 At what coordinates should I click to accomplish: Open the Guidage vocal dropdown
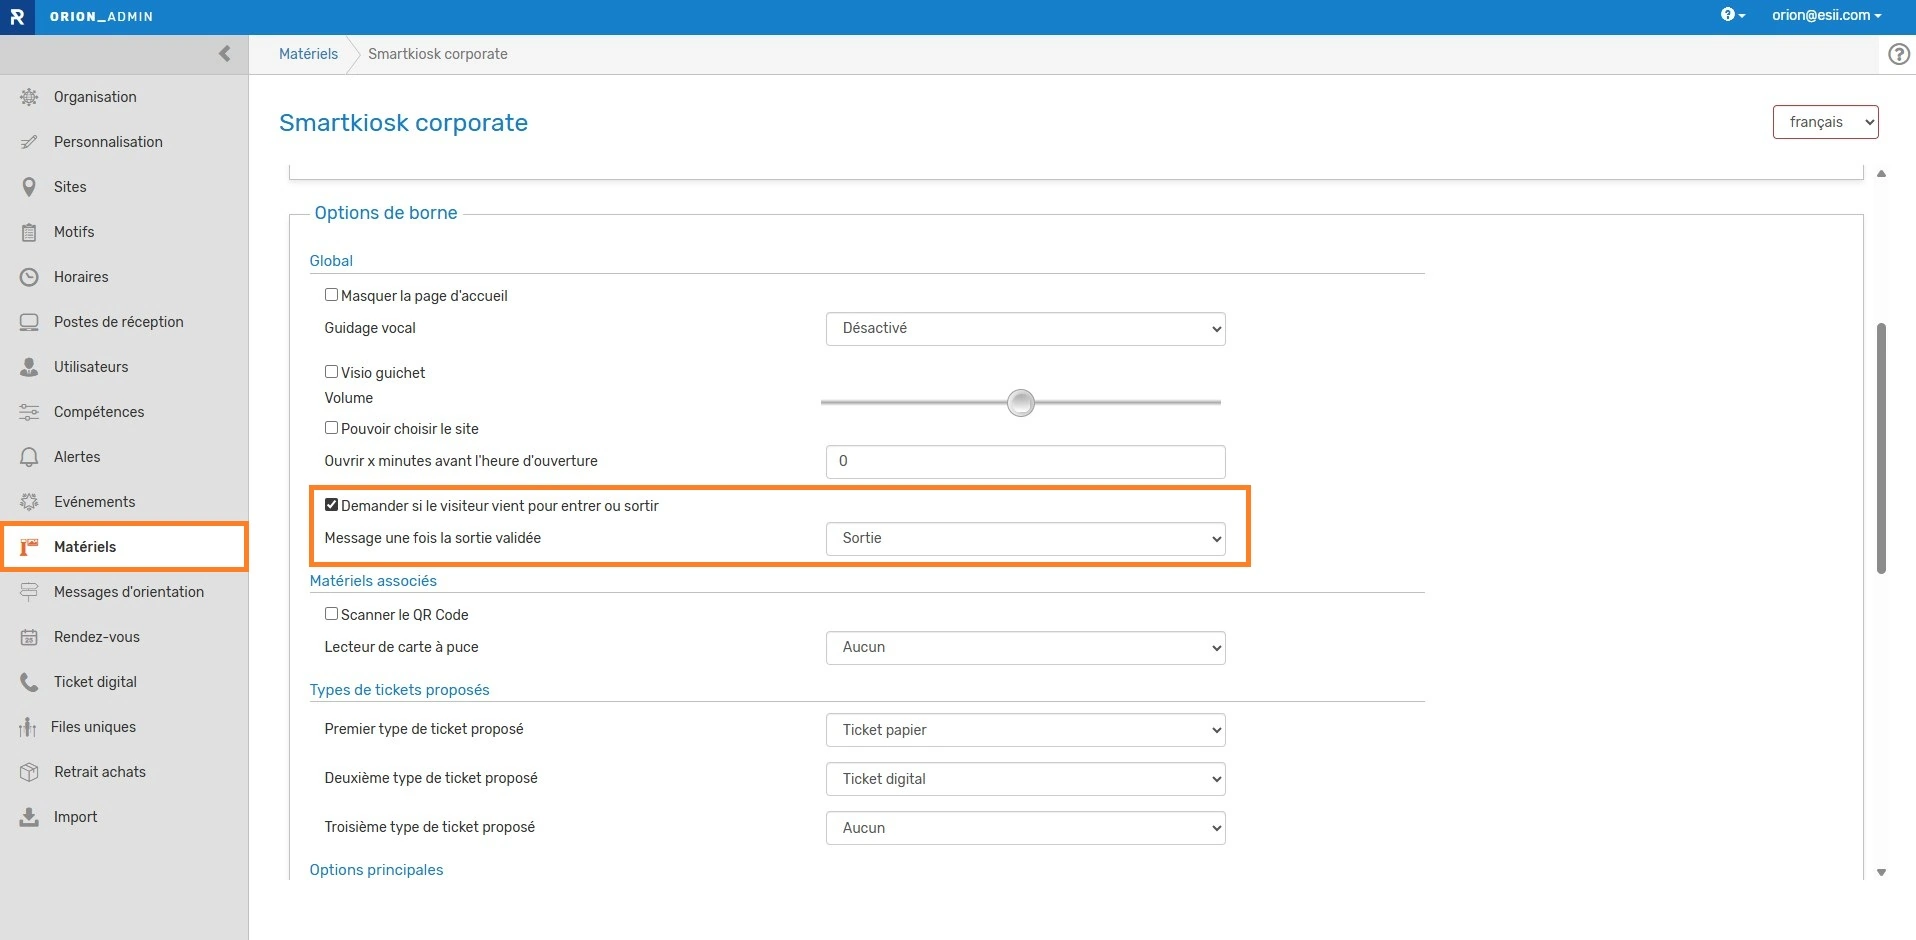[x=1025, y=329]
